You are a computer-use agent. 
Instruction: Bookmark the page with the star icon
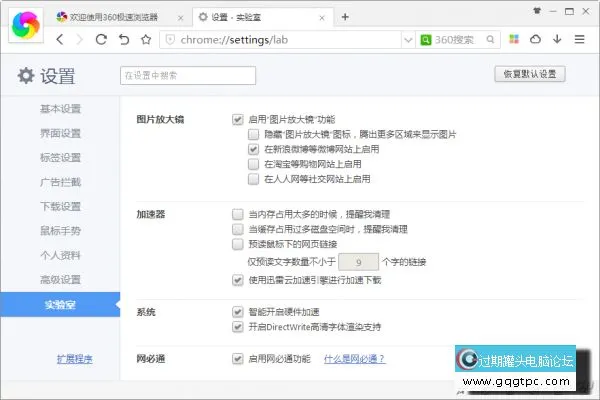146,39
